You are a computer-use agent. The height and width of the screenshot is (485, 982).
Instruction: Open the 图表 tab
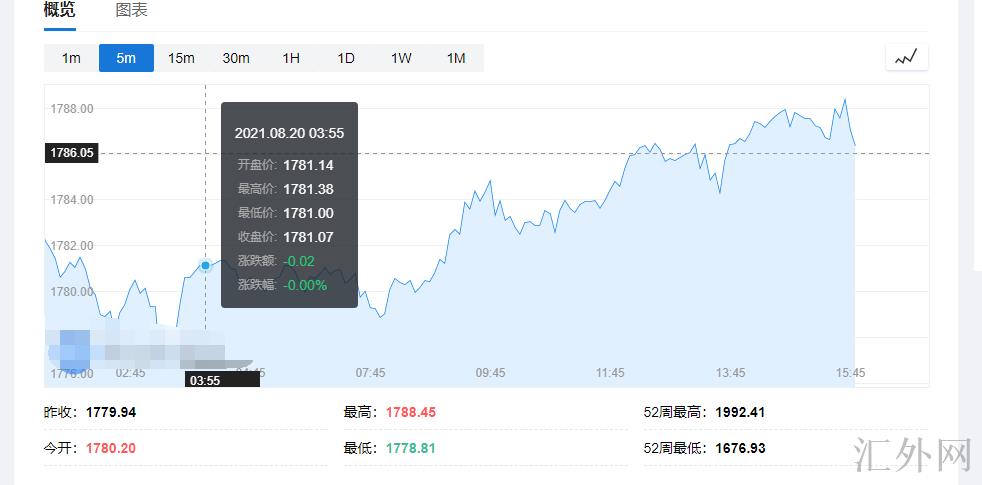click(x=131, y=10)
